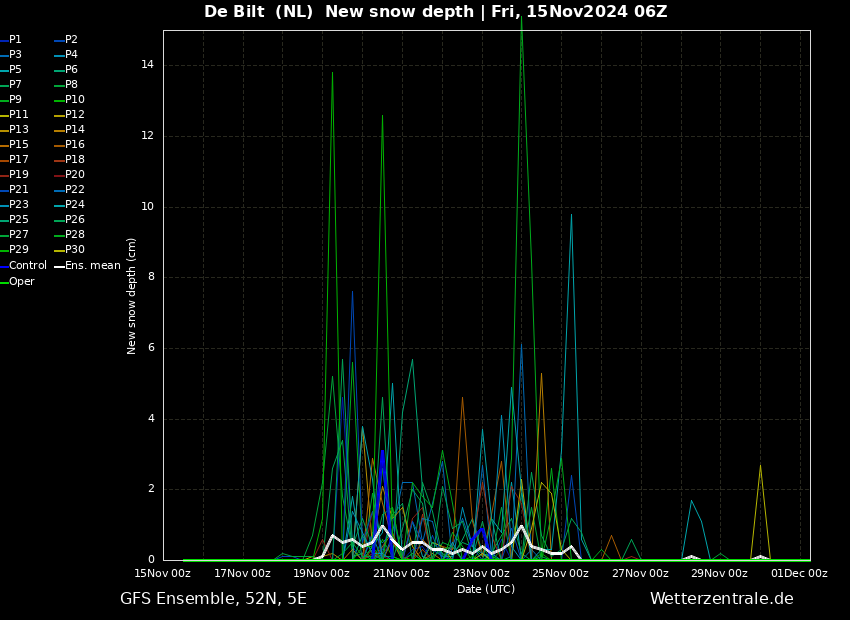Click the y-axis value 4
This screenshot has height=620, width=850.
[x=151, y=419]
